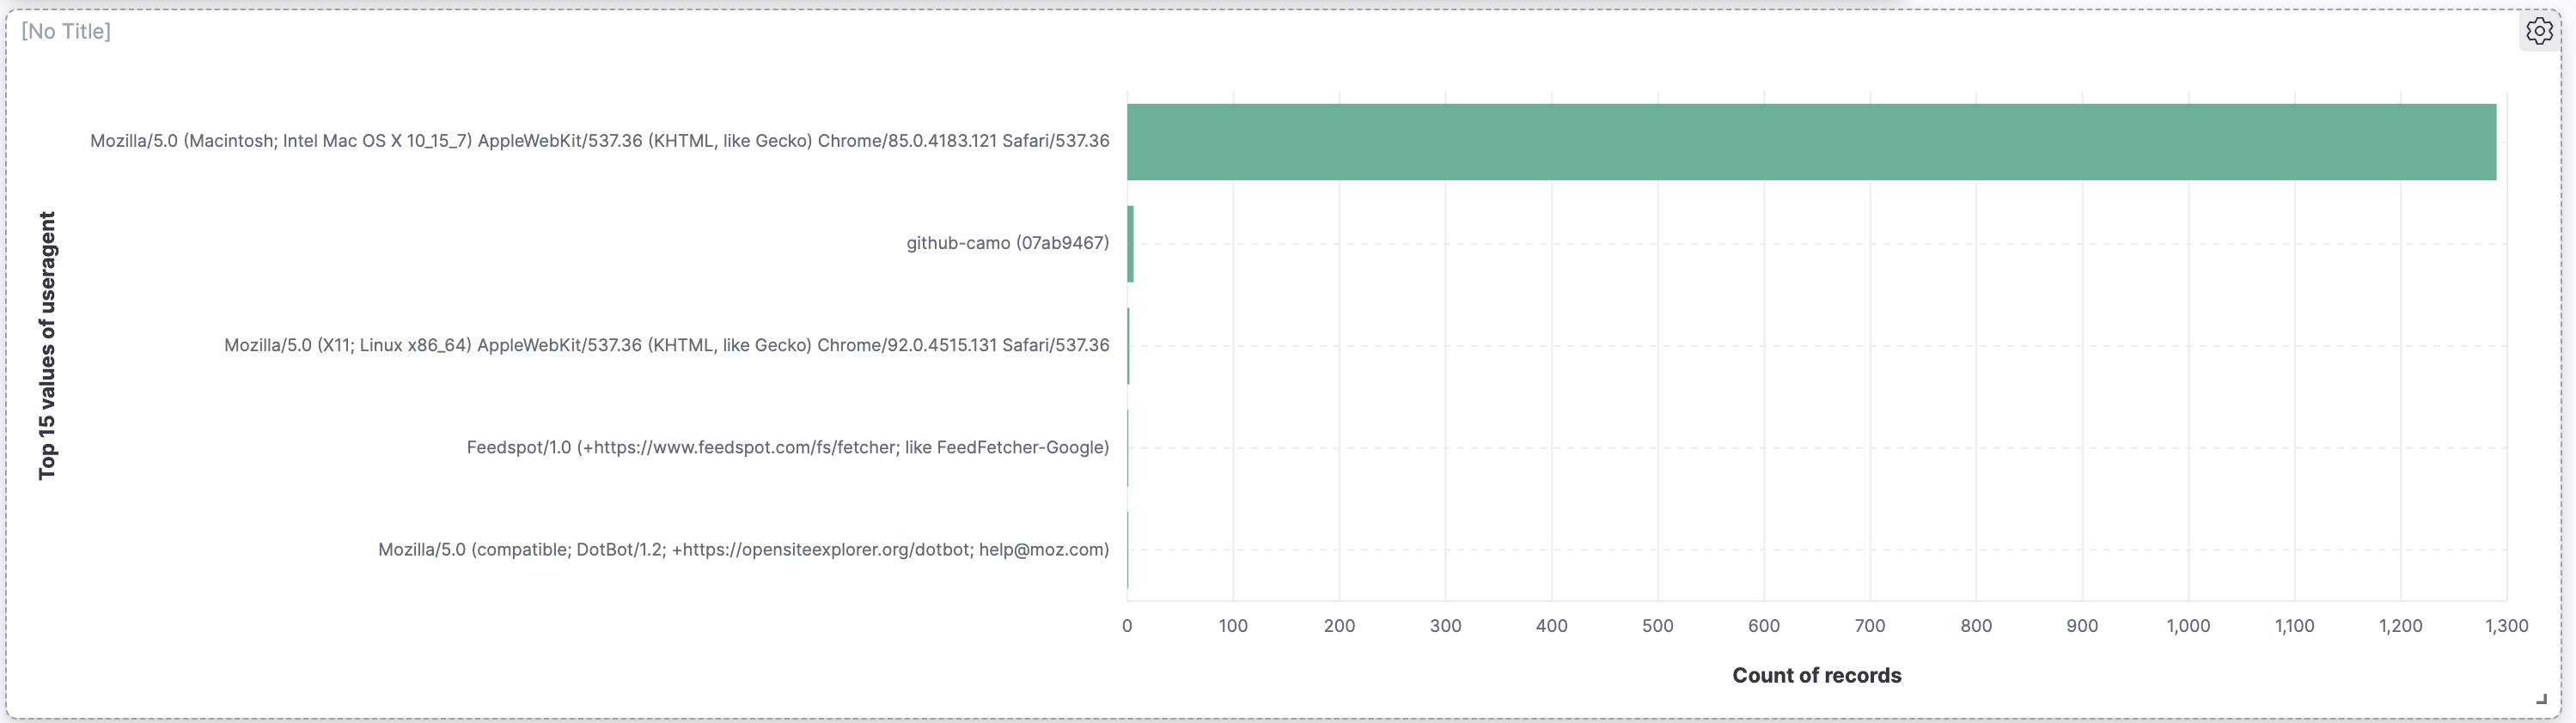Click the 1,200 axis tick label
This screenshot has height=723, width=2576.
click(2400, 626)
